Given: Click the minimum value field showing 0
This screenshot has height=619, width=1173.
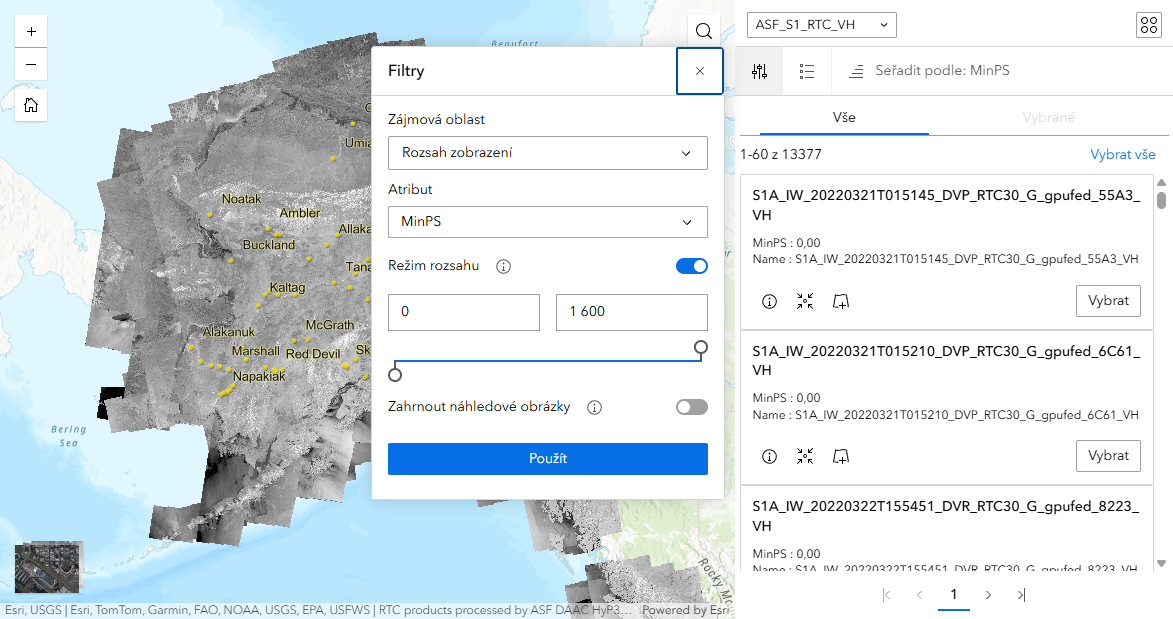Looking at the screenshot, I should tap(464, 312).
